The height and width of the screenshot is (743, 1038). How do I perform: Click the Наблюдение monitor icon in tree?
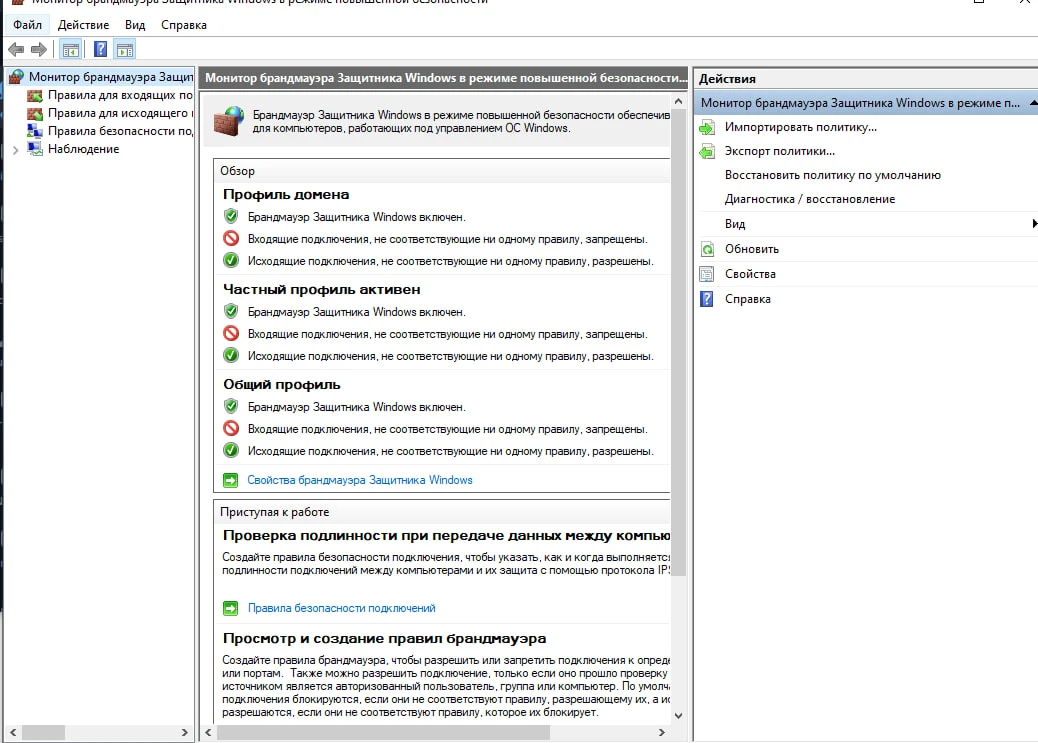(35, 149)
